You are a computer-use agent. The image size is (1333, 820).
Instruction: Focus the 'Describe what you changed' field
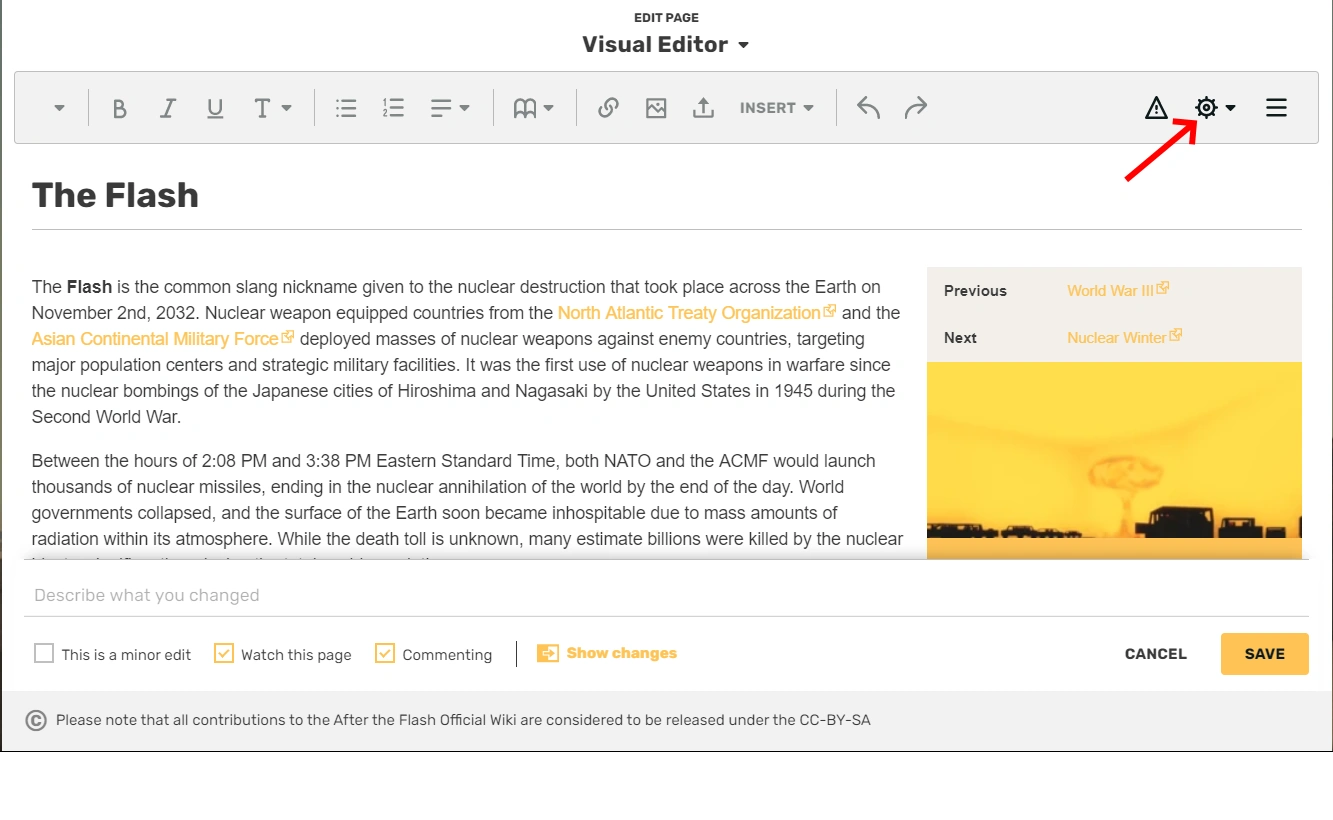click(x=666, y=595)
